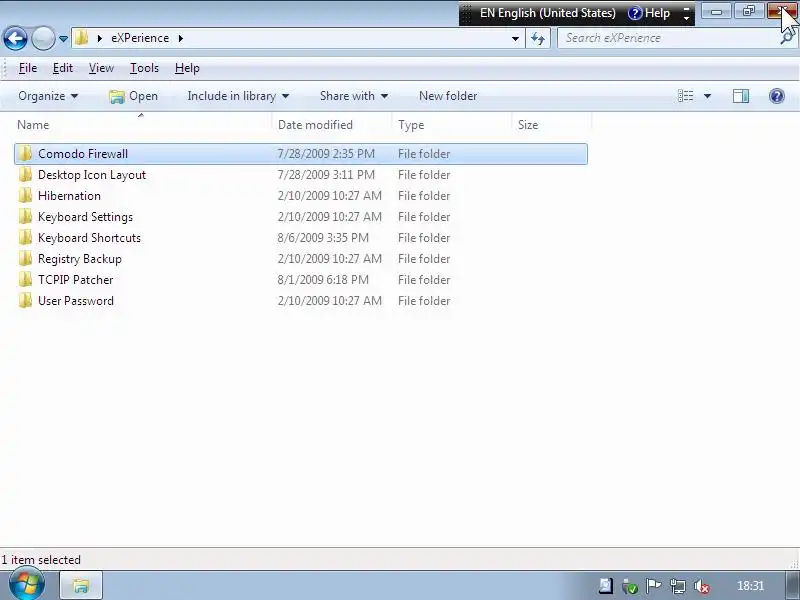Select the Desktop Icon Layout folder icon

(25, 174)
